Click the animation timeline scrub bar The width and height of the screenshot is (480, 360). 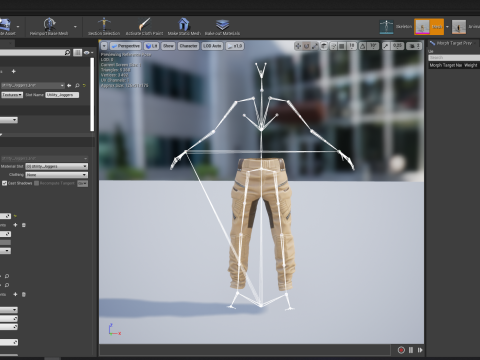pos(245,350)
